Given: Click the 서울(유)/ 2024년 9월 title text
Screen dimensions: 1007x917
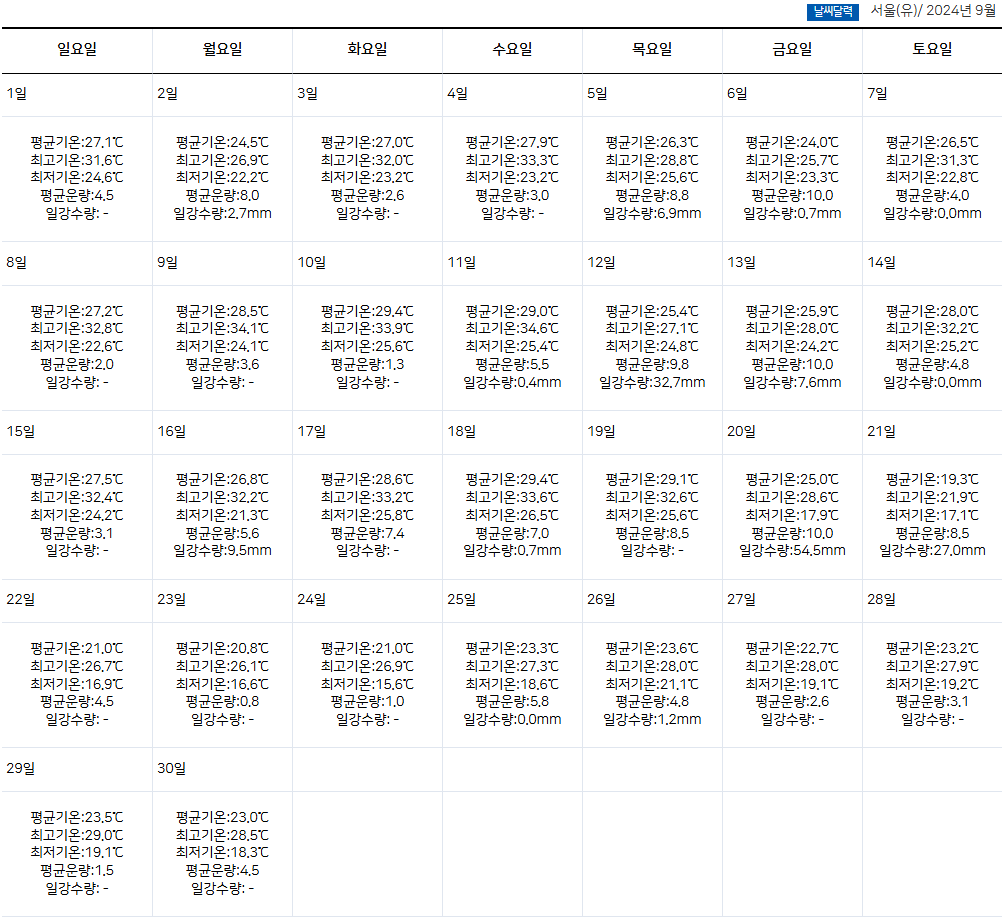Looking at the screenshot, I should [932, 11].
